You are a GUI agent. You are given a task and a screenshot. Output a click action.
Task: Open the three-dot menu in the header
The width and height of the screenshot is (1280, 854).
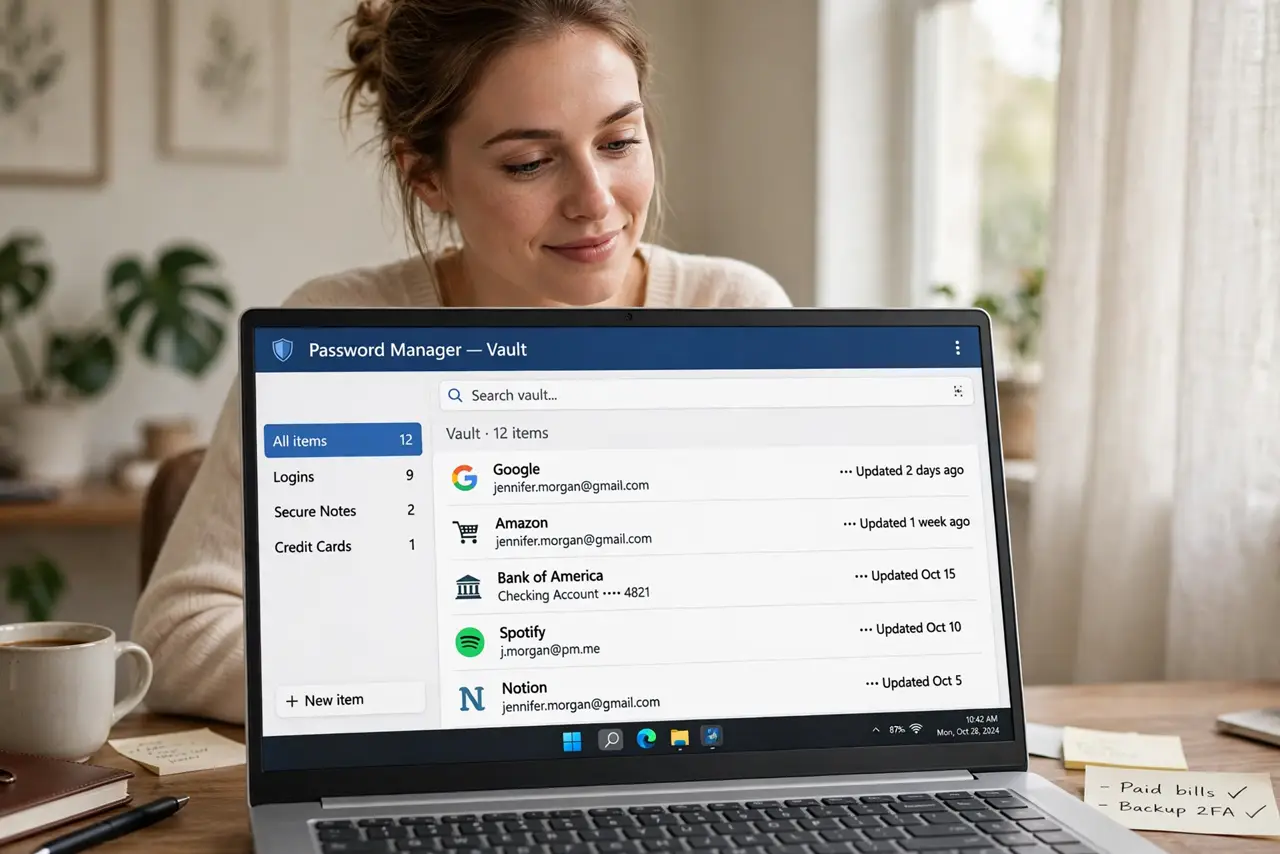pos(957,348)
